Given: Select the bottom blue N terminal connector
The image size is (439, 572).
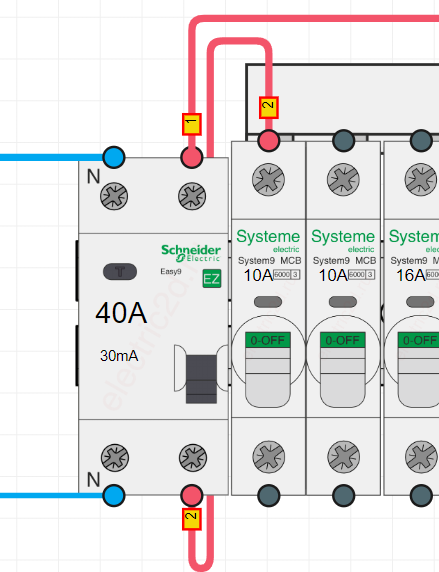Looking at the screenshot, I should coord(114,495).
